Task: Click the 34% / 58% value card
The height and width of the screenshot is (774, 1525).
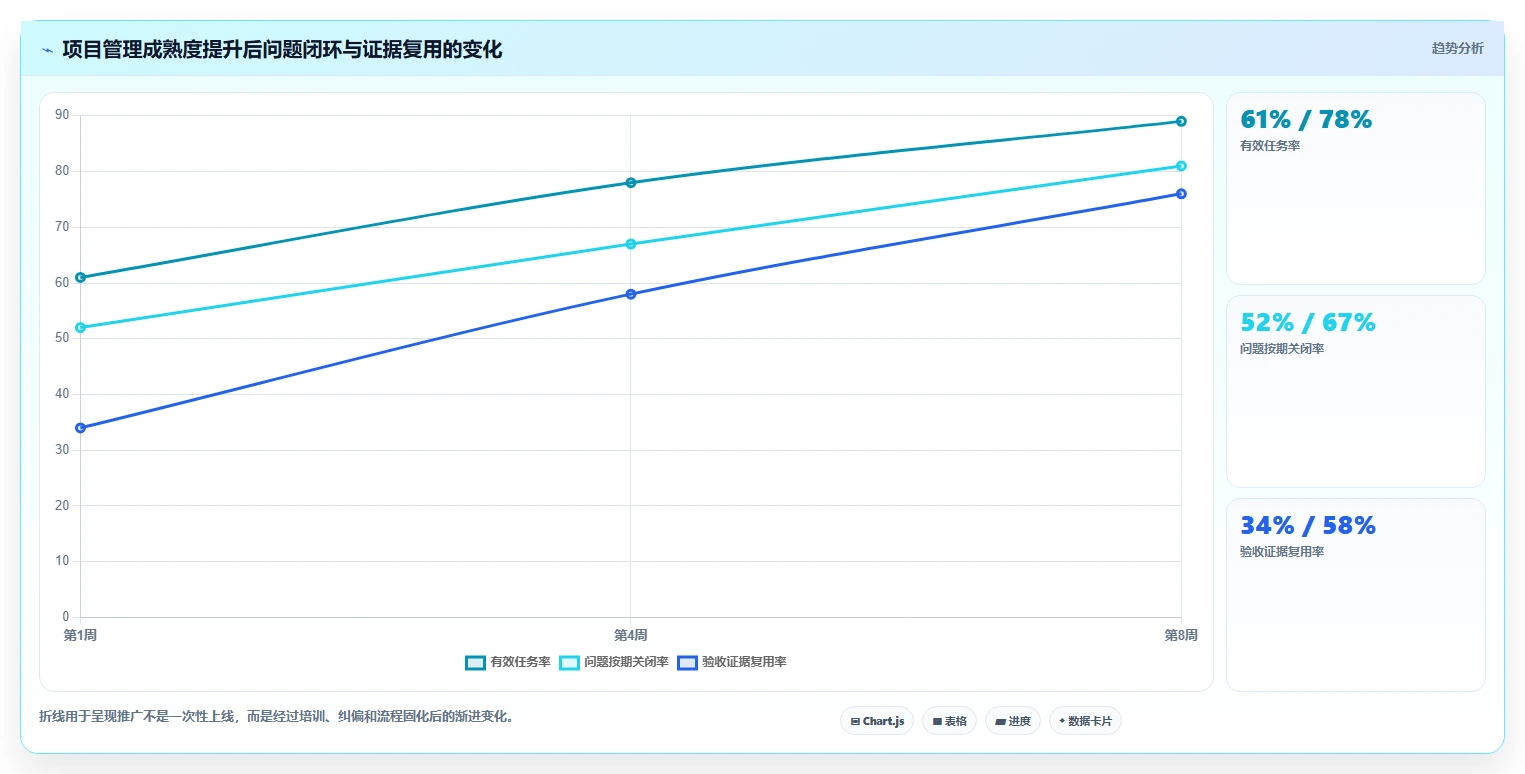Action: tap(1356, 594)
